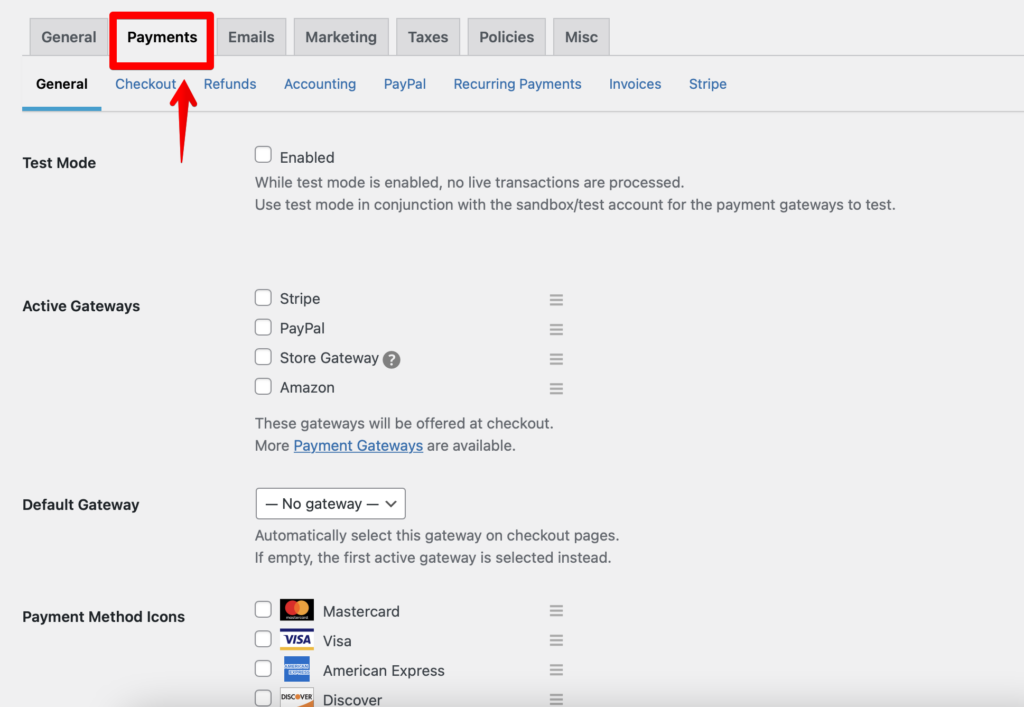Enable the Test Mode checkbox

point(263,155)
